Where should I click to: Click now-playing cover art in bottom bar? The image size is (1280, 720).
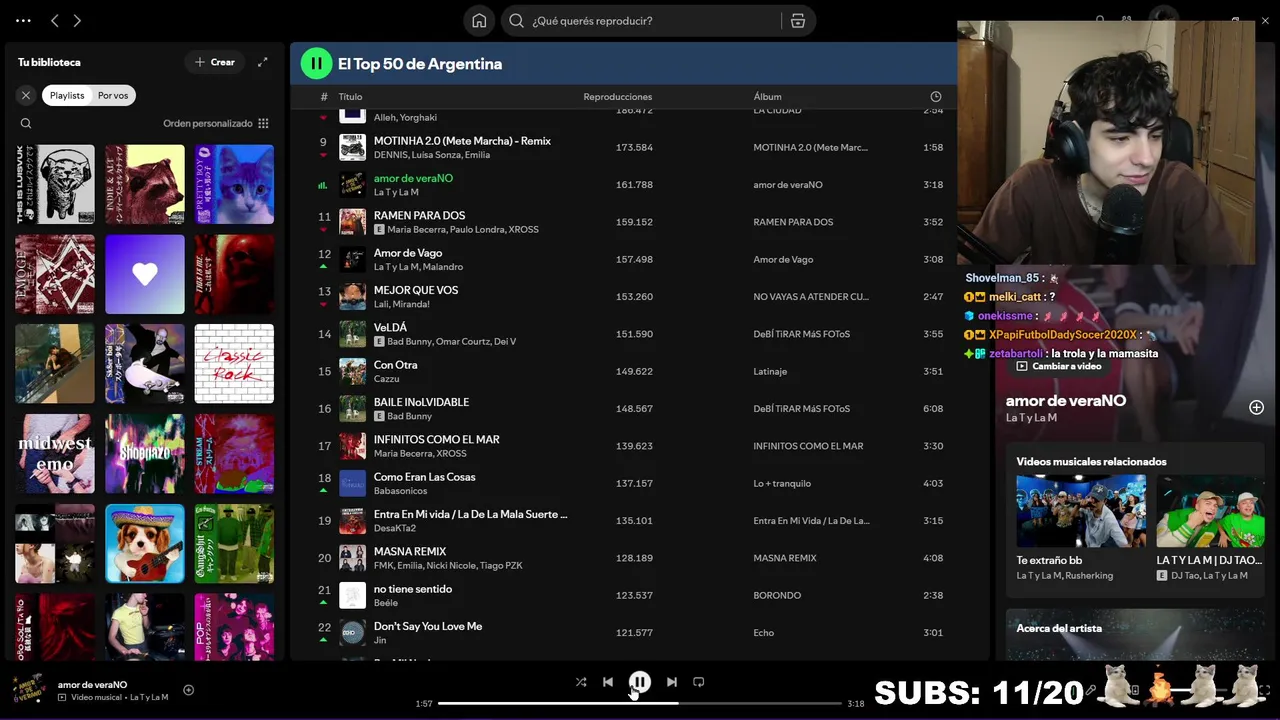point(28,690)
